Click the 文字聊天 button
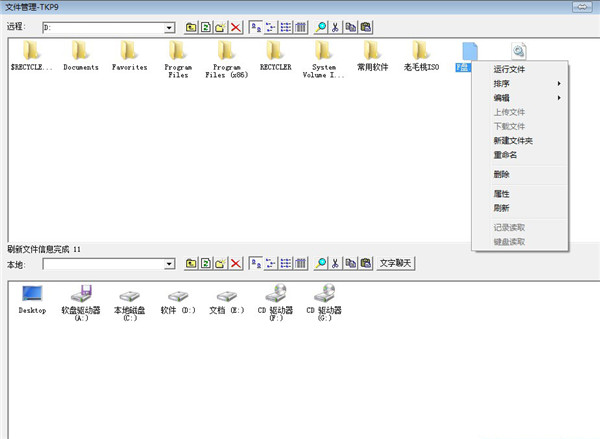This screenshot has height=439, width=600. (x=397, y=263)
